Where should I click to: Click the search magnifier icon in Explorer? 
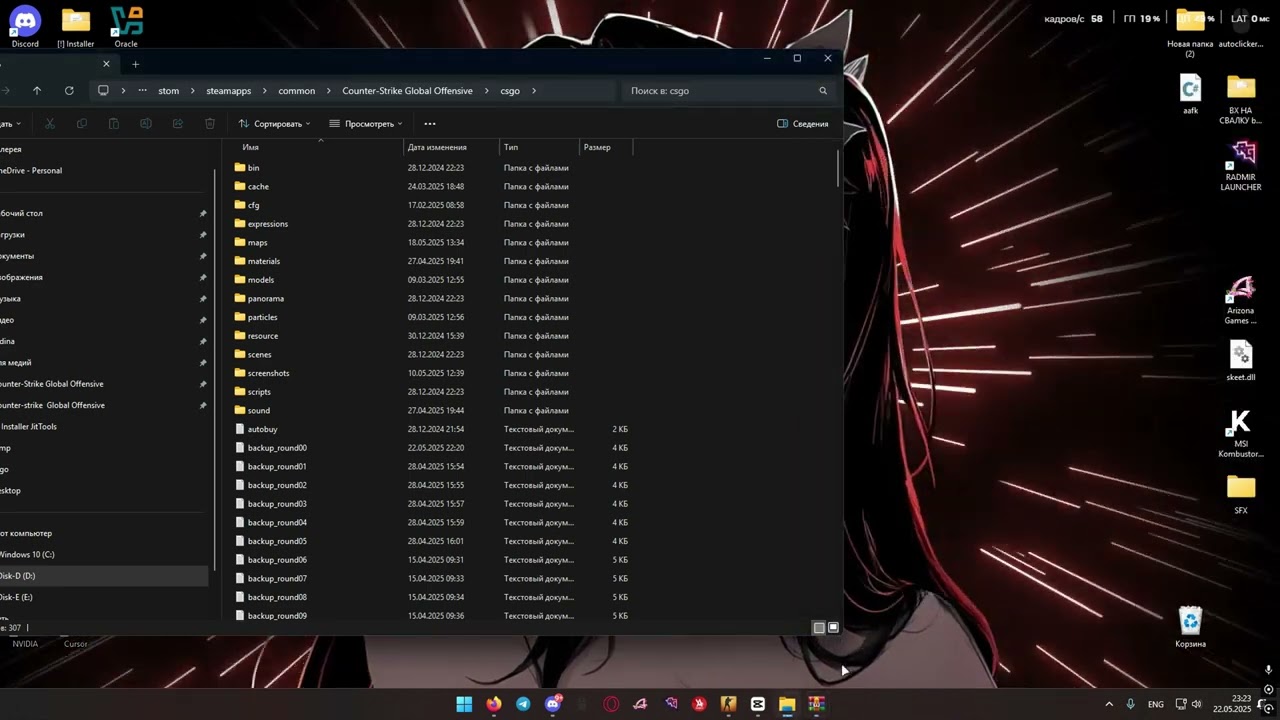point(823,91)
